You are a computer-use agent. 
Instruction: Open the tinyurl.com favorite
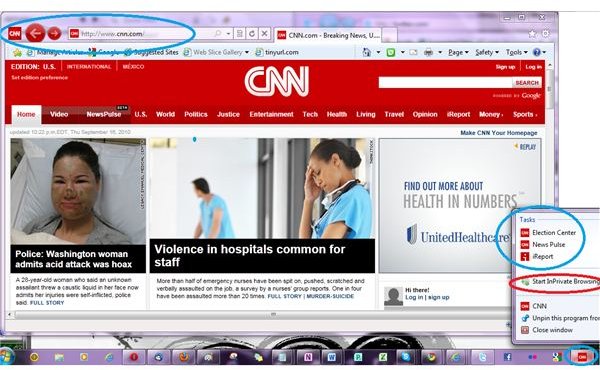tap(277, 52)
